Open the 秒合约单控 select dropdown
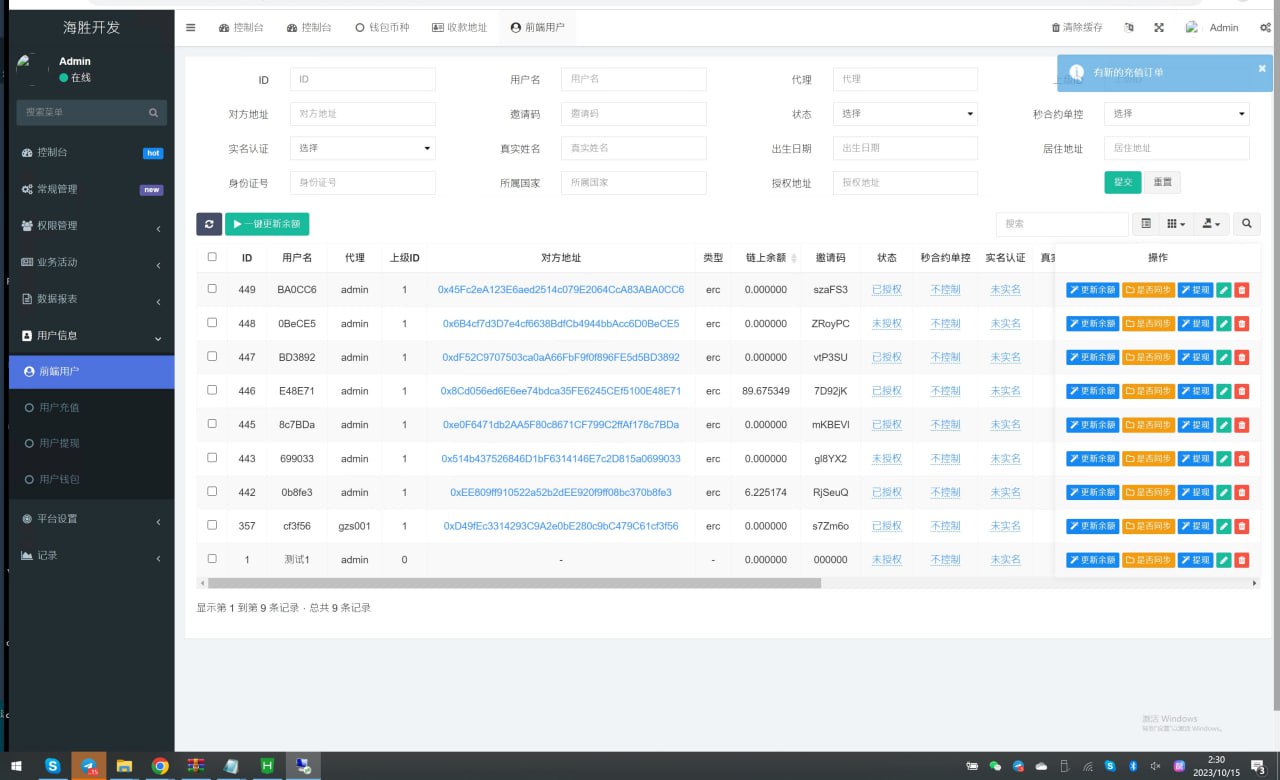Image resolution: width=1280 pixels, height=780 pixels. pyautogui.click(x=1177, y=114)
